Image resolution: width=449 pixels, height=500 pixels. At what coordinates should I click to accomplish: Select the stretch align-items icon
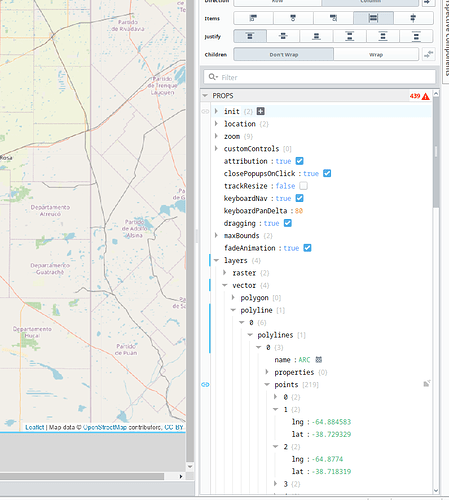click(373, 18)
